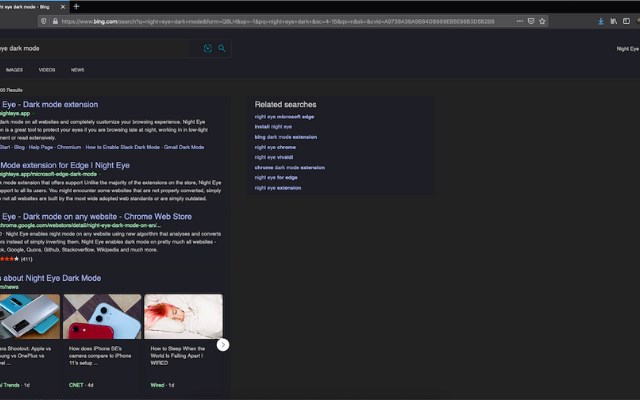Click 'How to Enable Slack Dark Mode' sublink
Viewport: 640px width, 400px height.
[122, 147]
